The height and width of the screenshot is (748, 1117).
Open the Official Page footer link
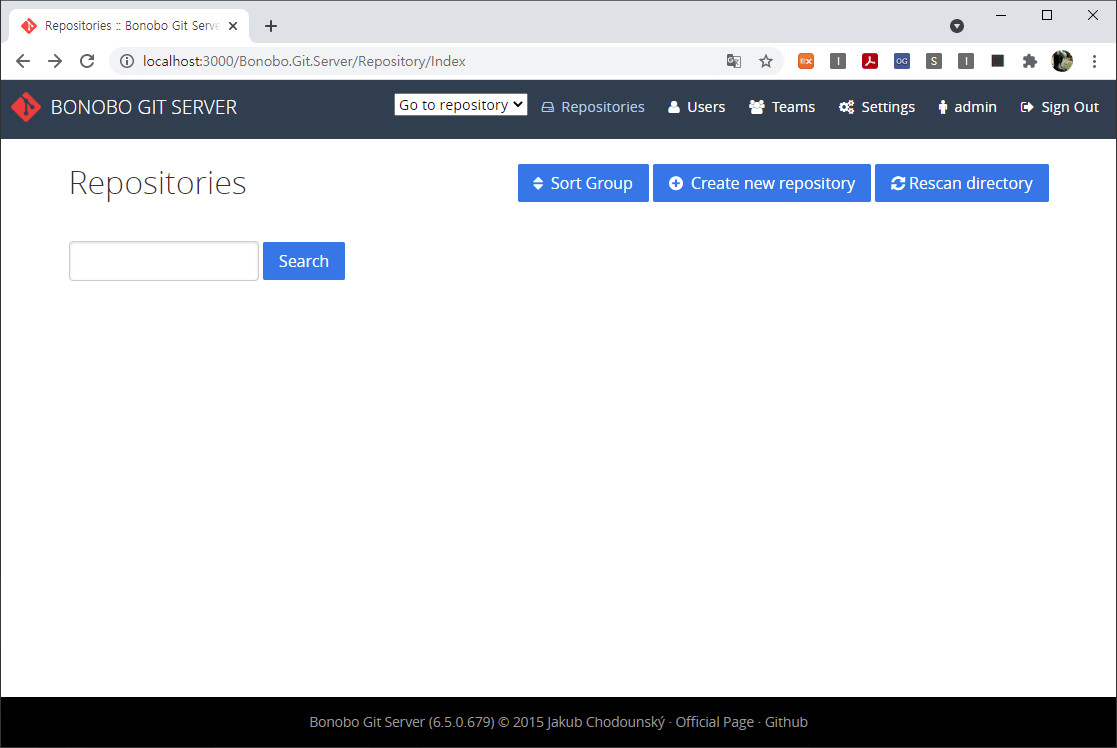tap(715, 722)
